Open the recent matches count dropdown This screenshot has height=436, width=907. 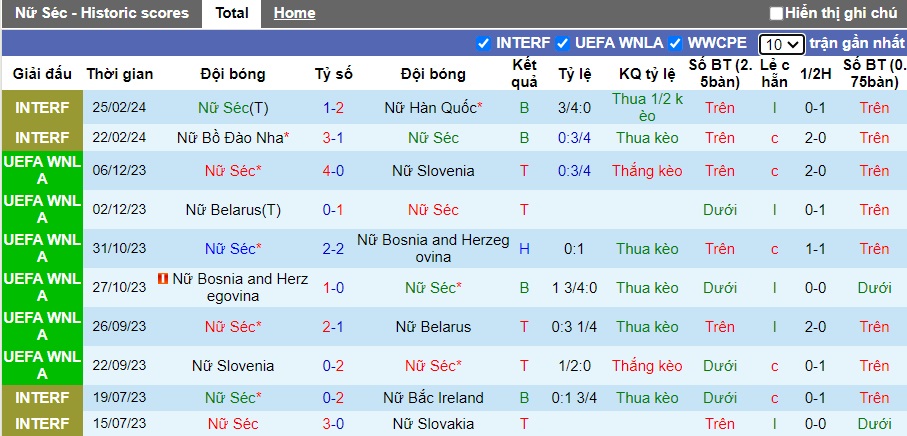click(781, 44)
